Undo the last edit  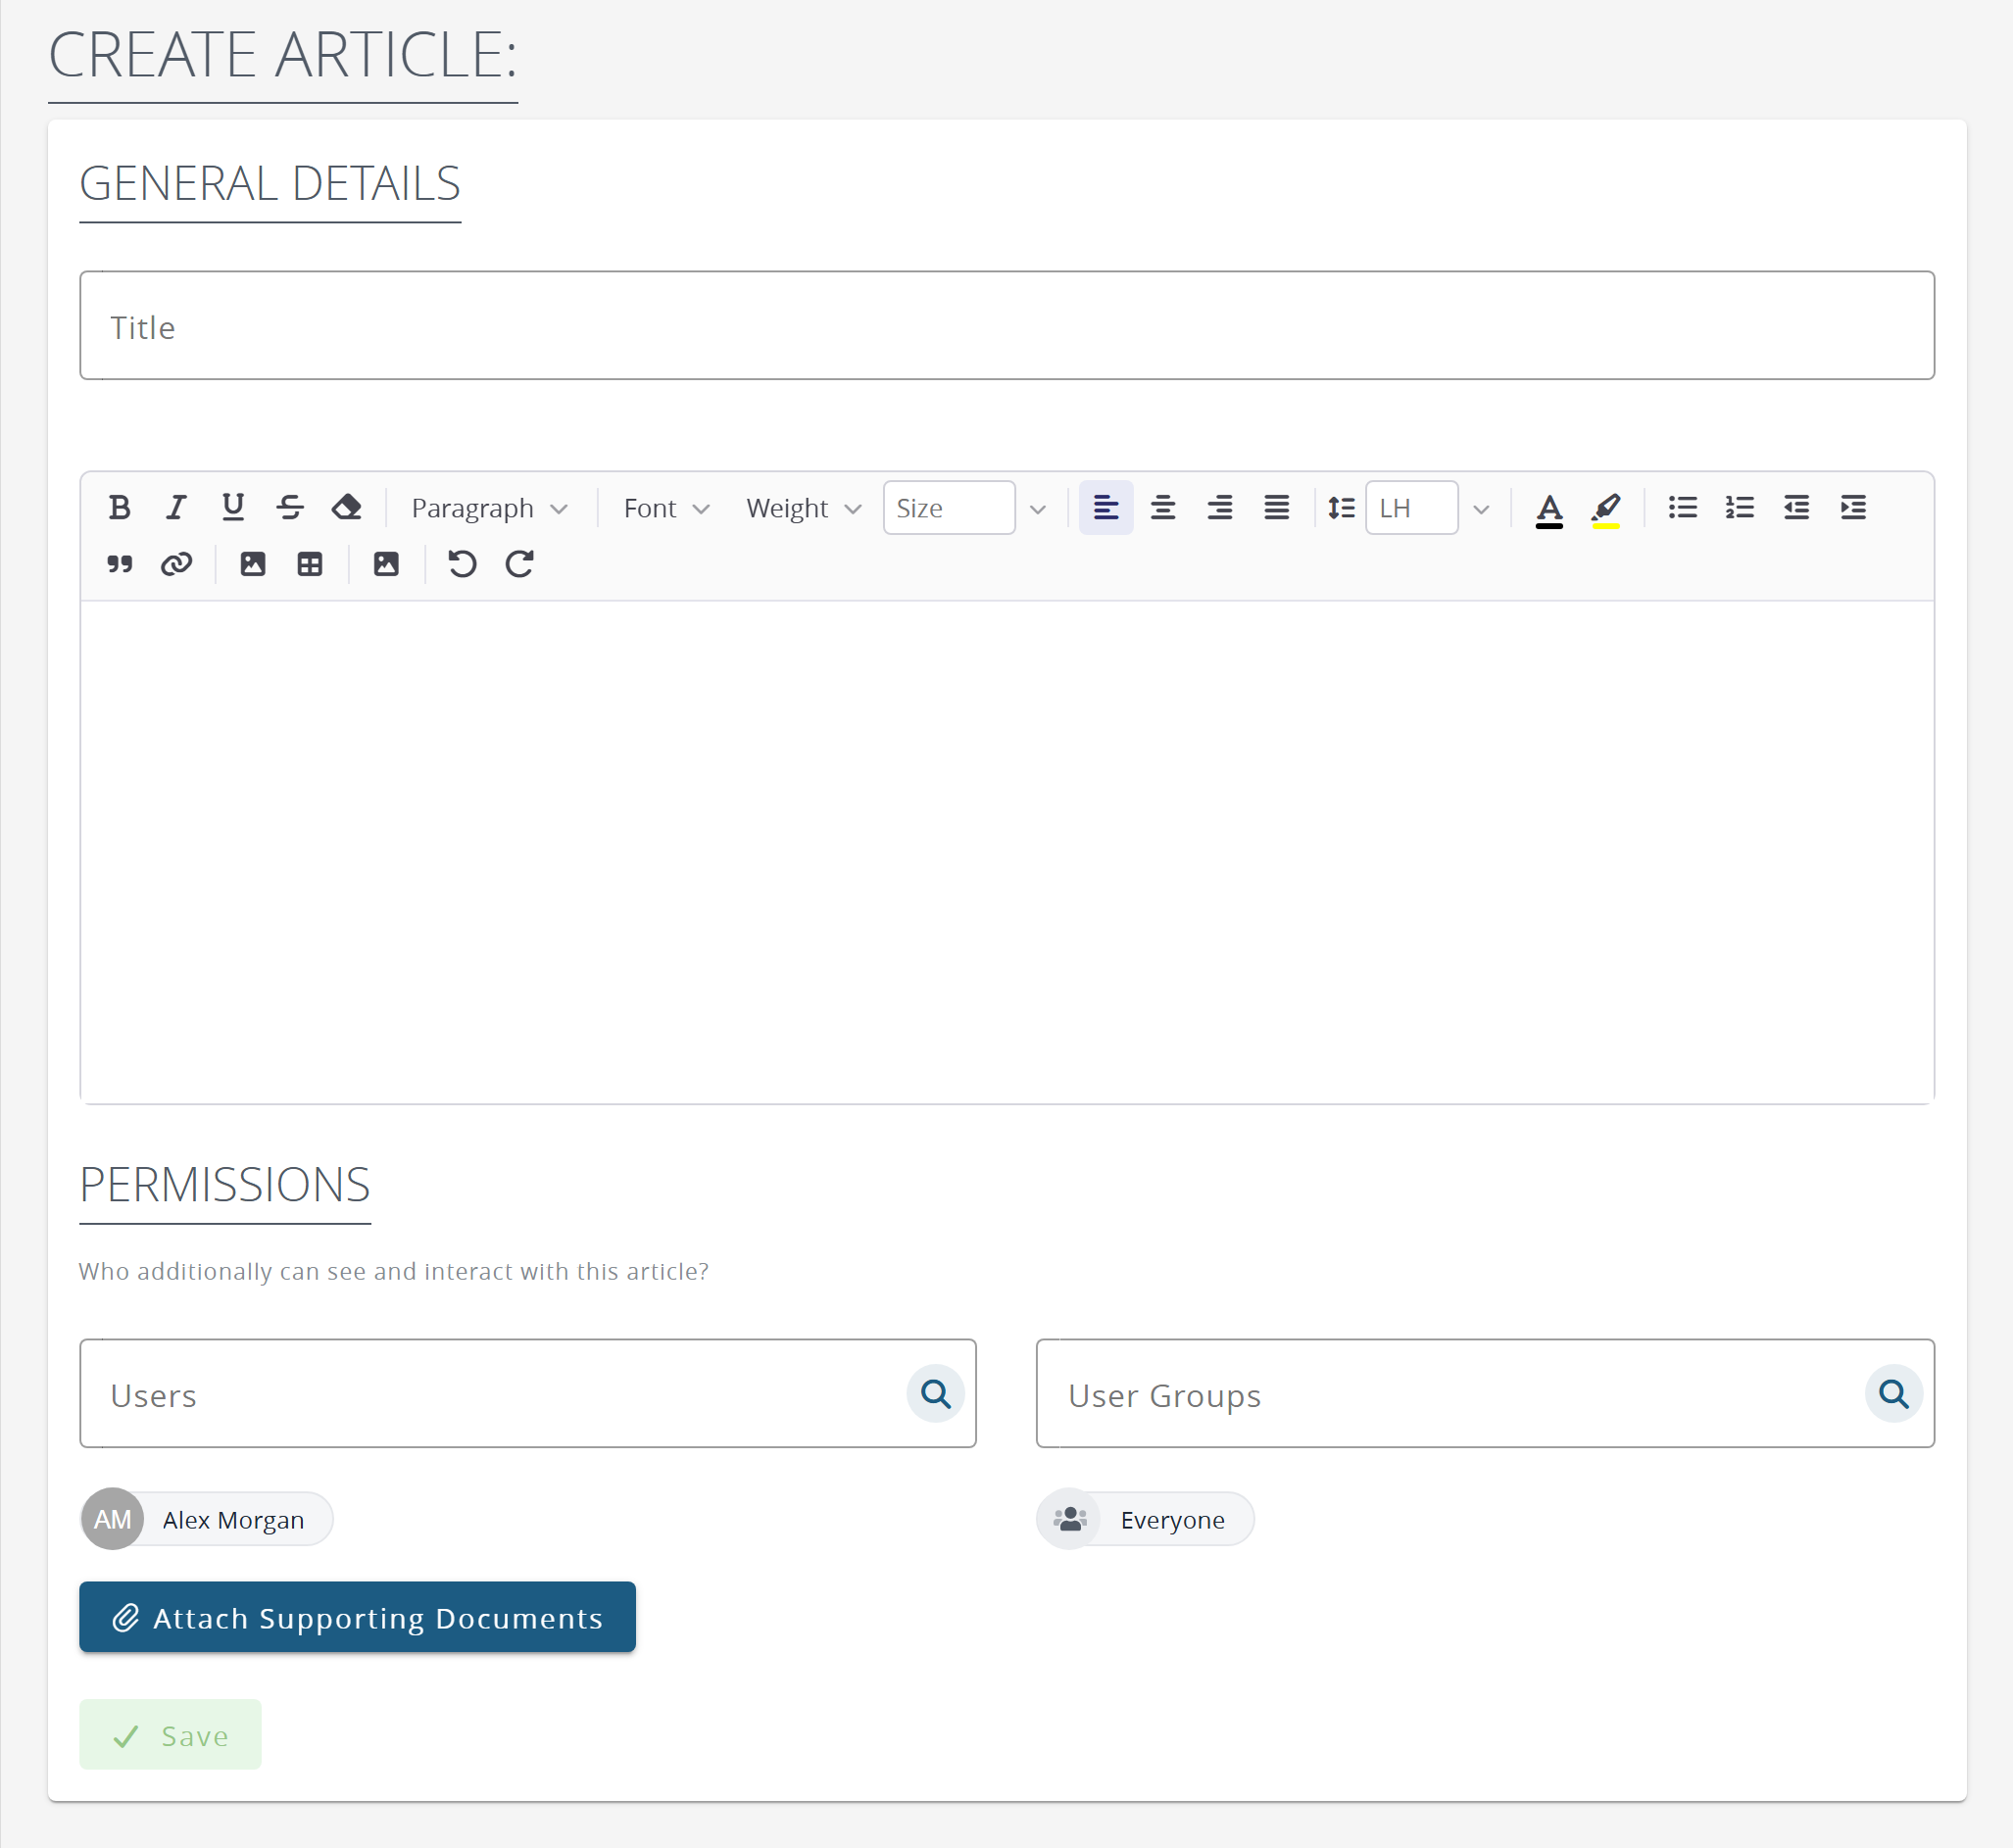tap(462, 565)
